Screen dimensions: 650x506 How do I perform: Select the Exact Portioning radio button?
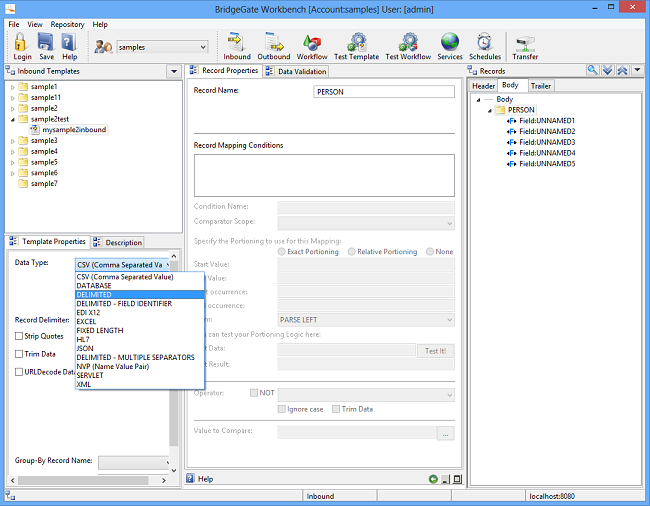pyautogui.click(x=281, y=252)
